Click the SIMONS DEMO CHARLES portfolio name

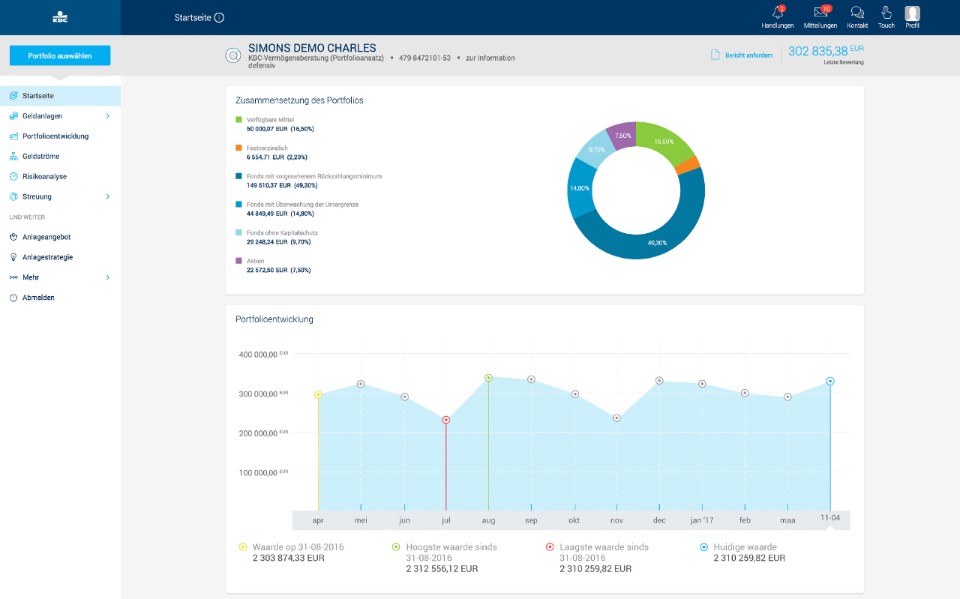(312, 48)
